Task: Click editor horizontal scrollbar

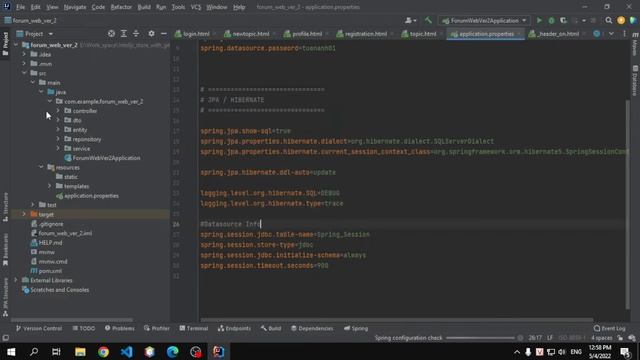Action: click(396, 320)
